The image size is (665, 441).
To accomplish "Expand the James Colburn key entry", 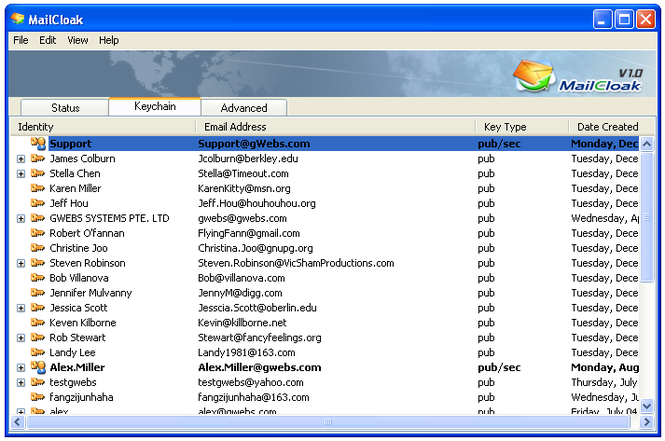I will point(20,159).
